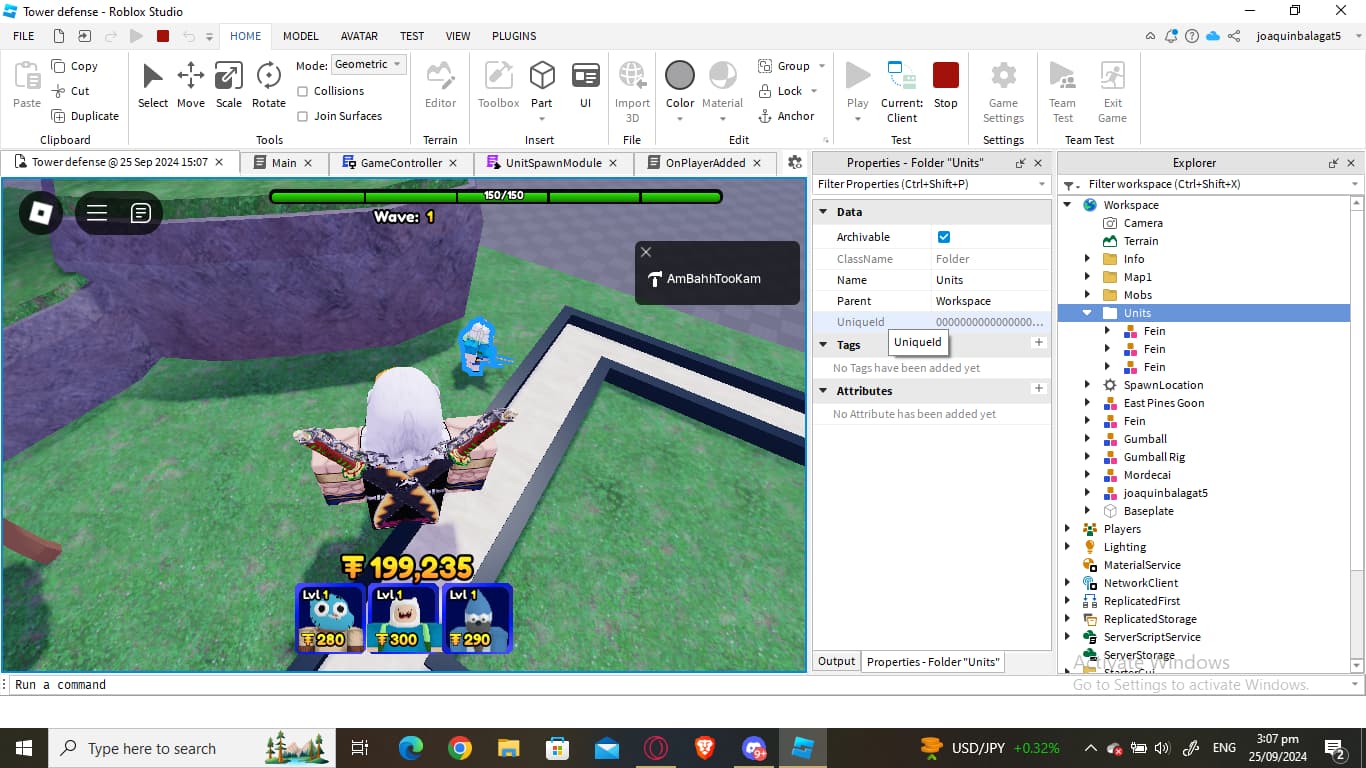The image size is (1366, 768).
Task: Enable the Collisions checkbox
Action: [x=303, y=91]
